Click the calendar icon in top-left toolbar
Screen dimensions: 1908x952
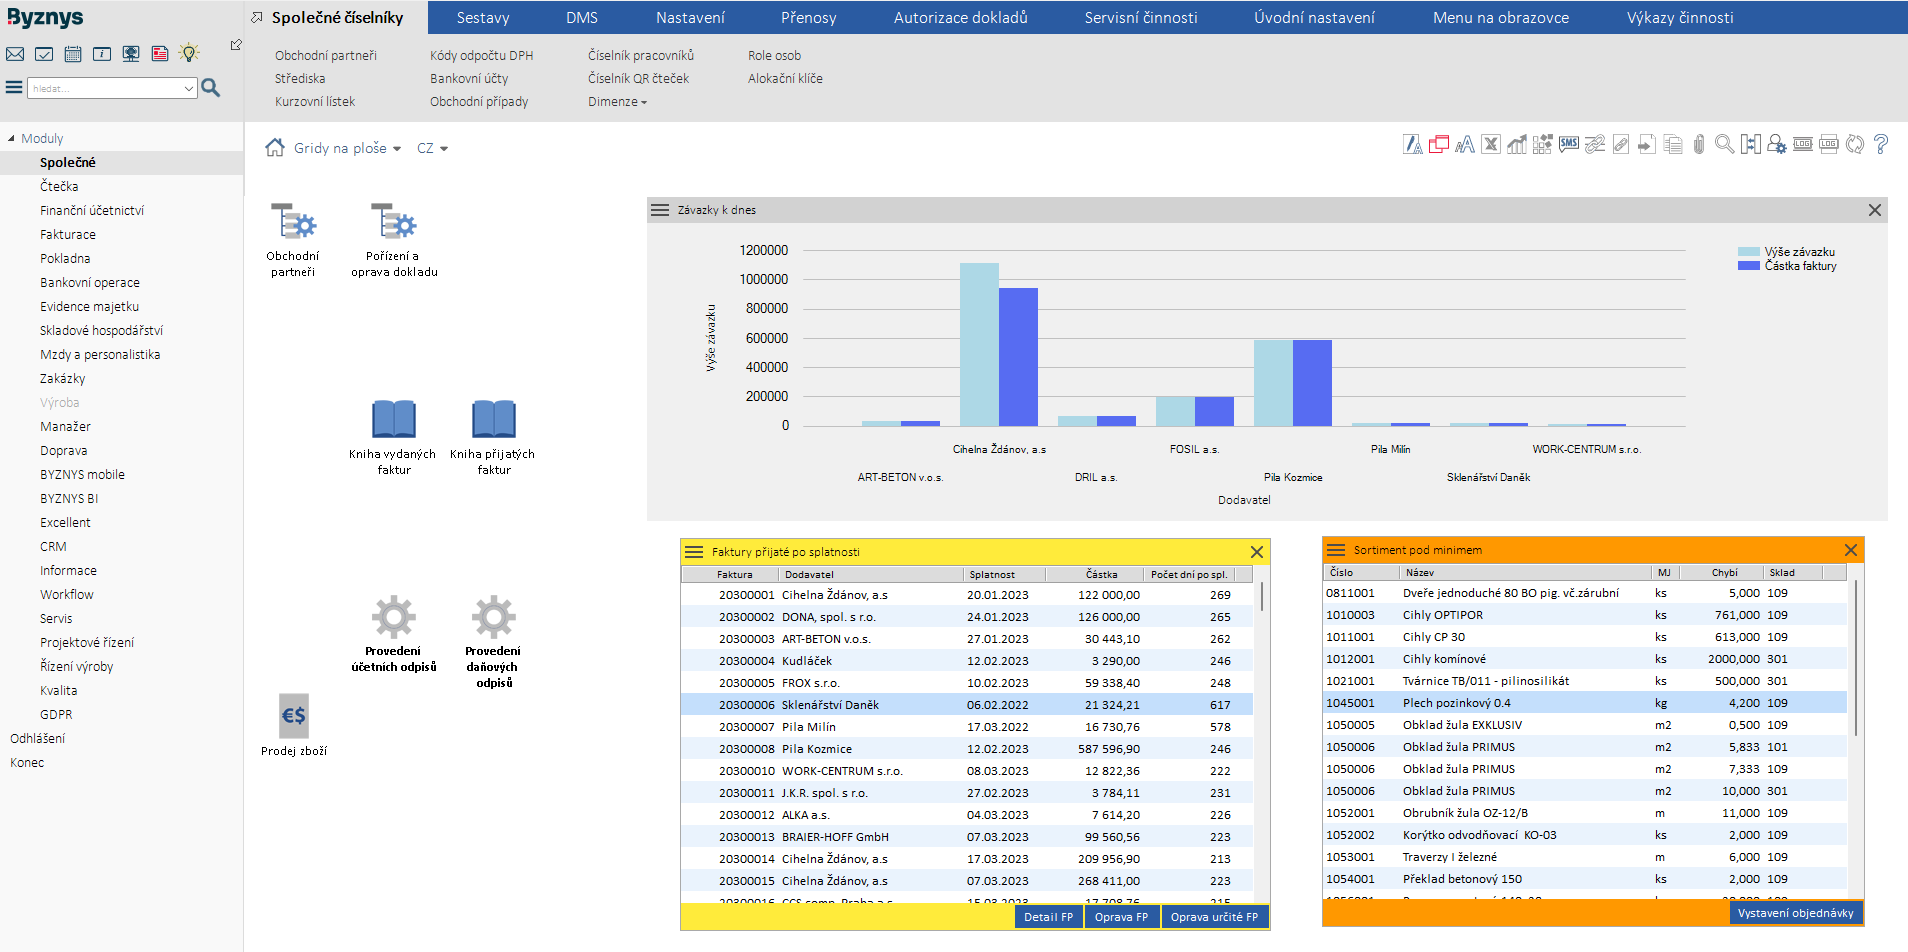tap(73, 54)
